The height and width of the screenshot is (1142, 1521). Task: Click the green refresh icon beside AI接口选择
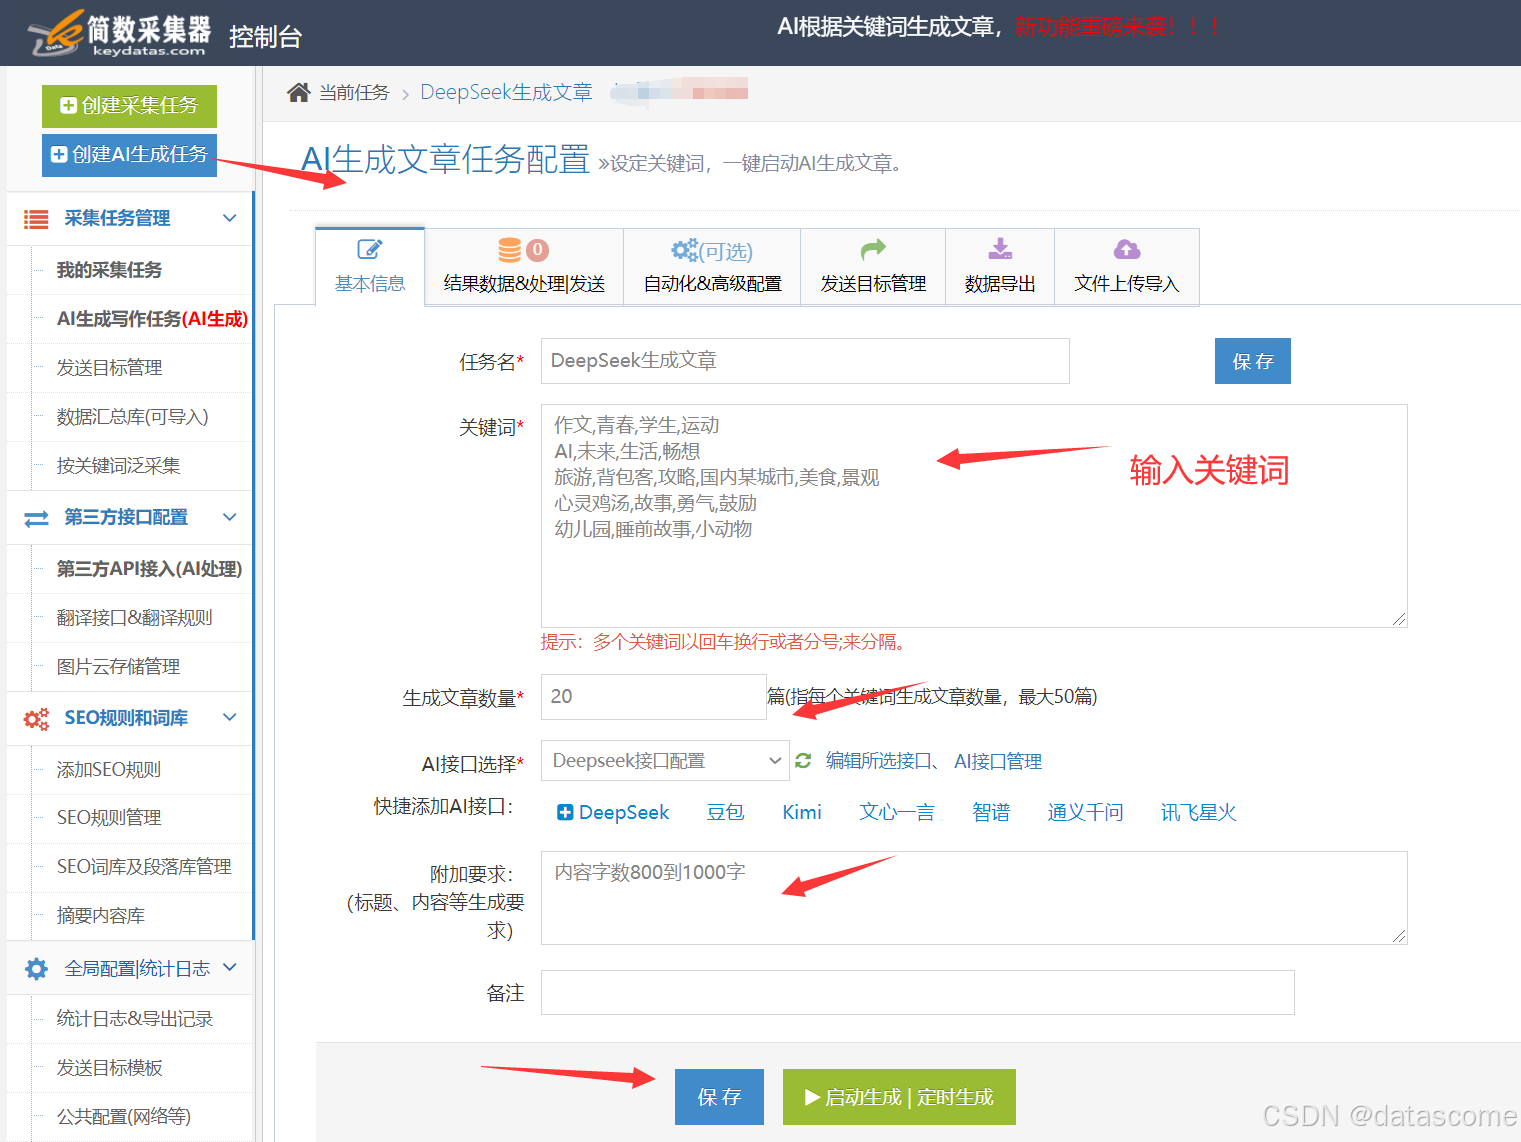click(x=803, y=761)
